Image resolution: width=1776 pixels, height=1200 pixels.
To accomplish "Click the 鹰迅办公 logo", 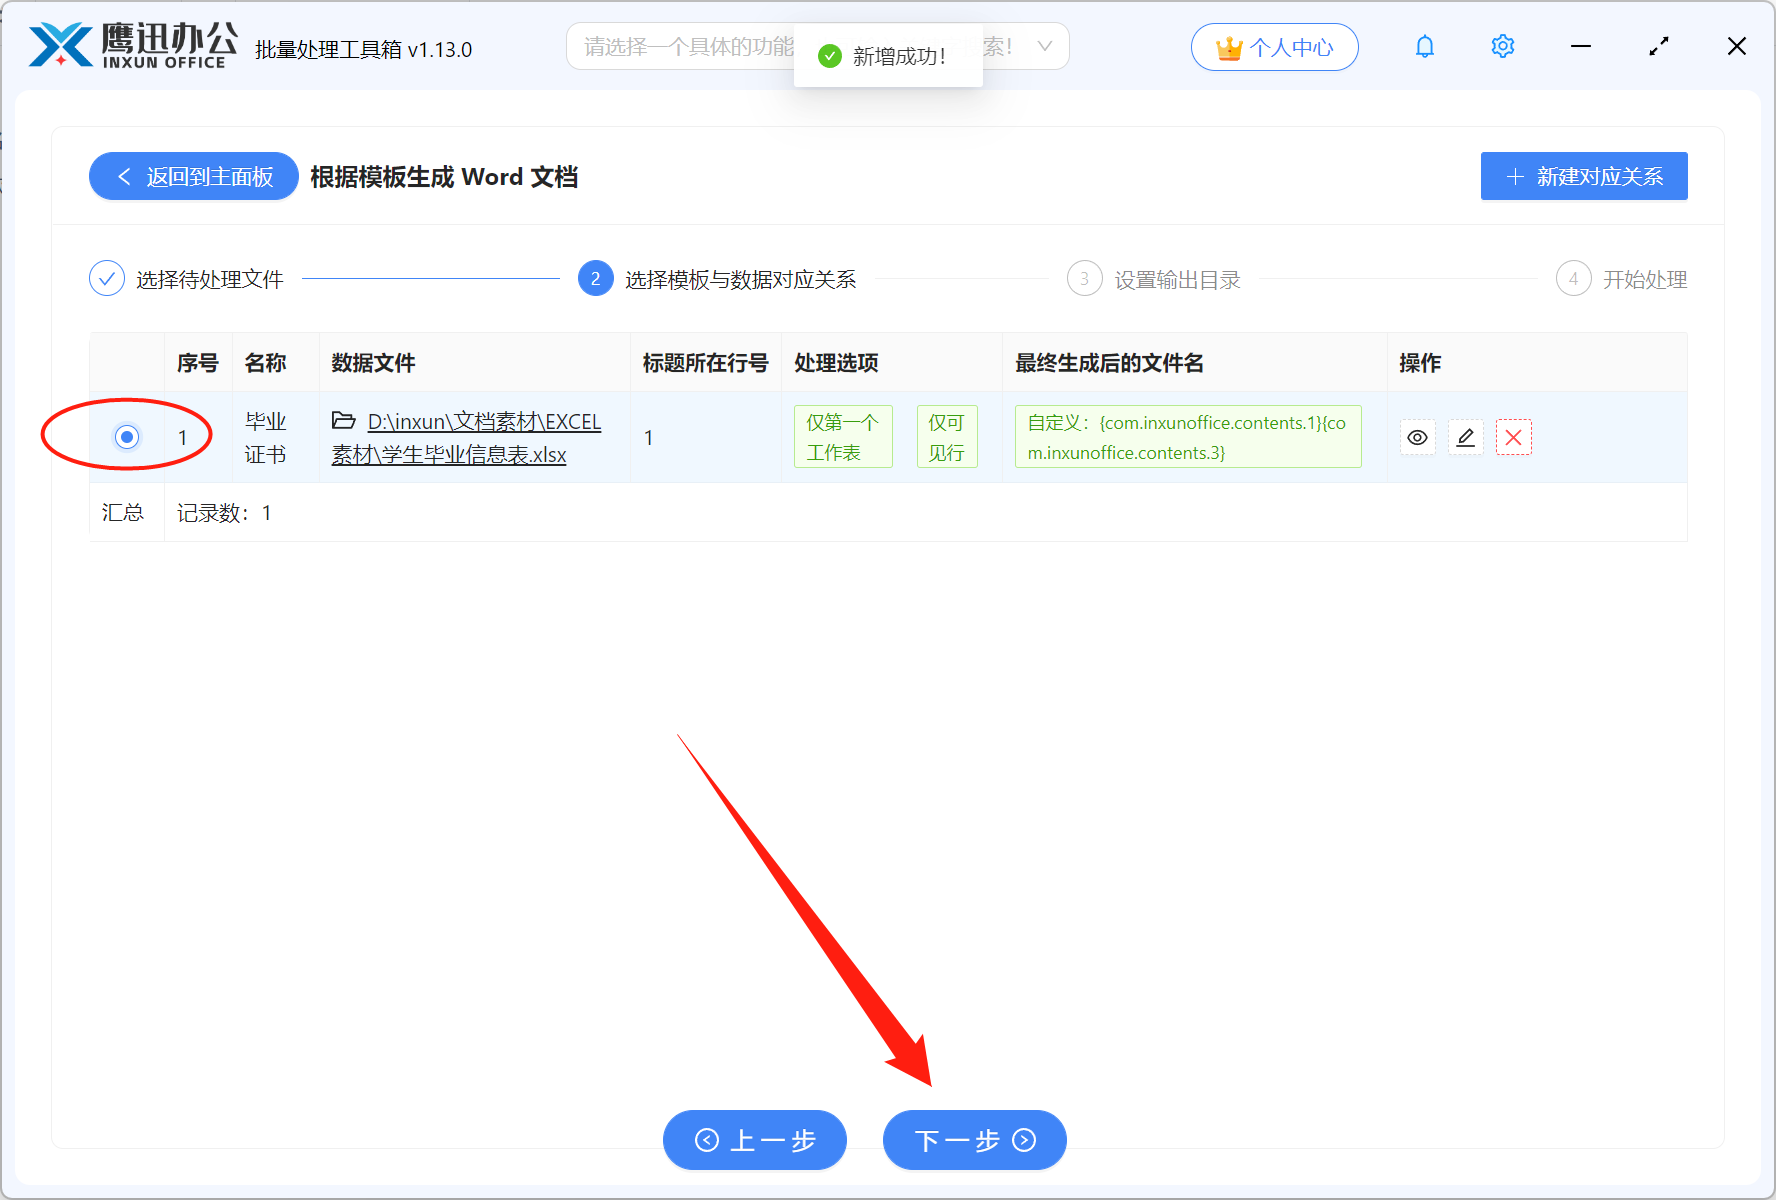I will click(x=130, y=44).
